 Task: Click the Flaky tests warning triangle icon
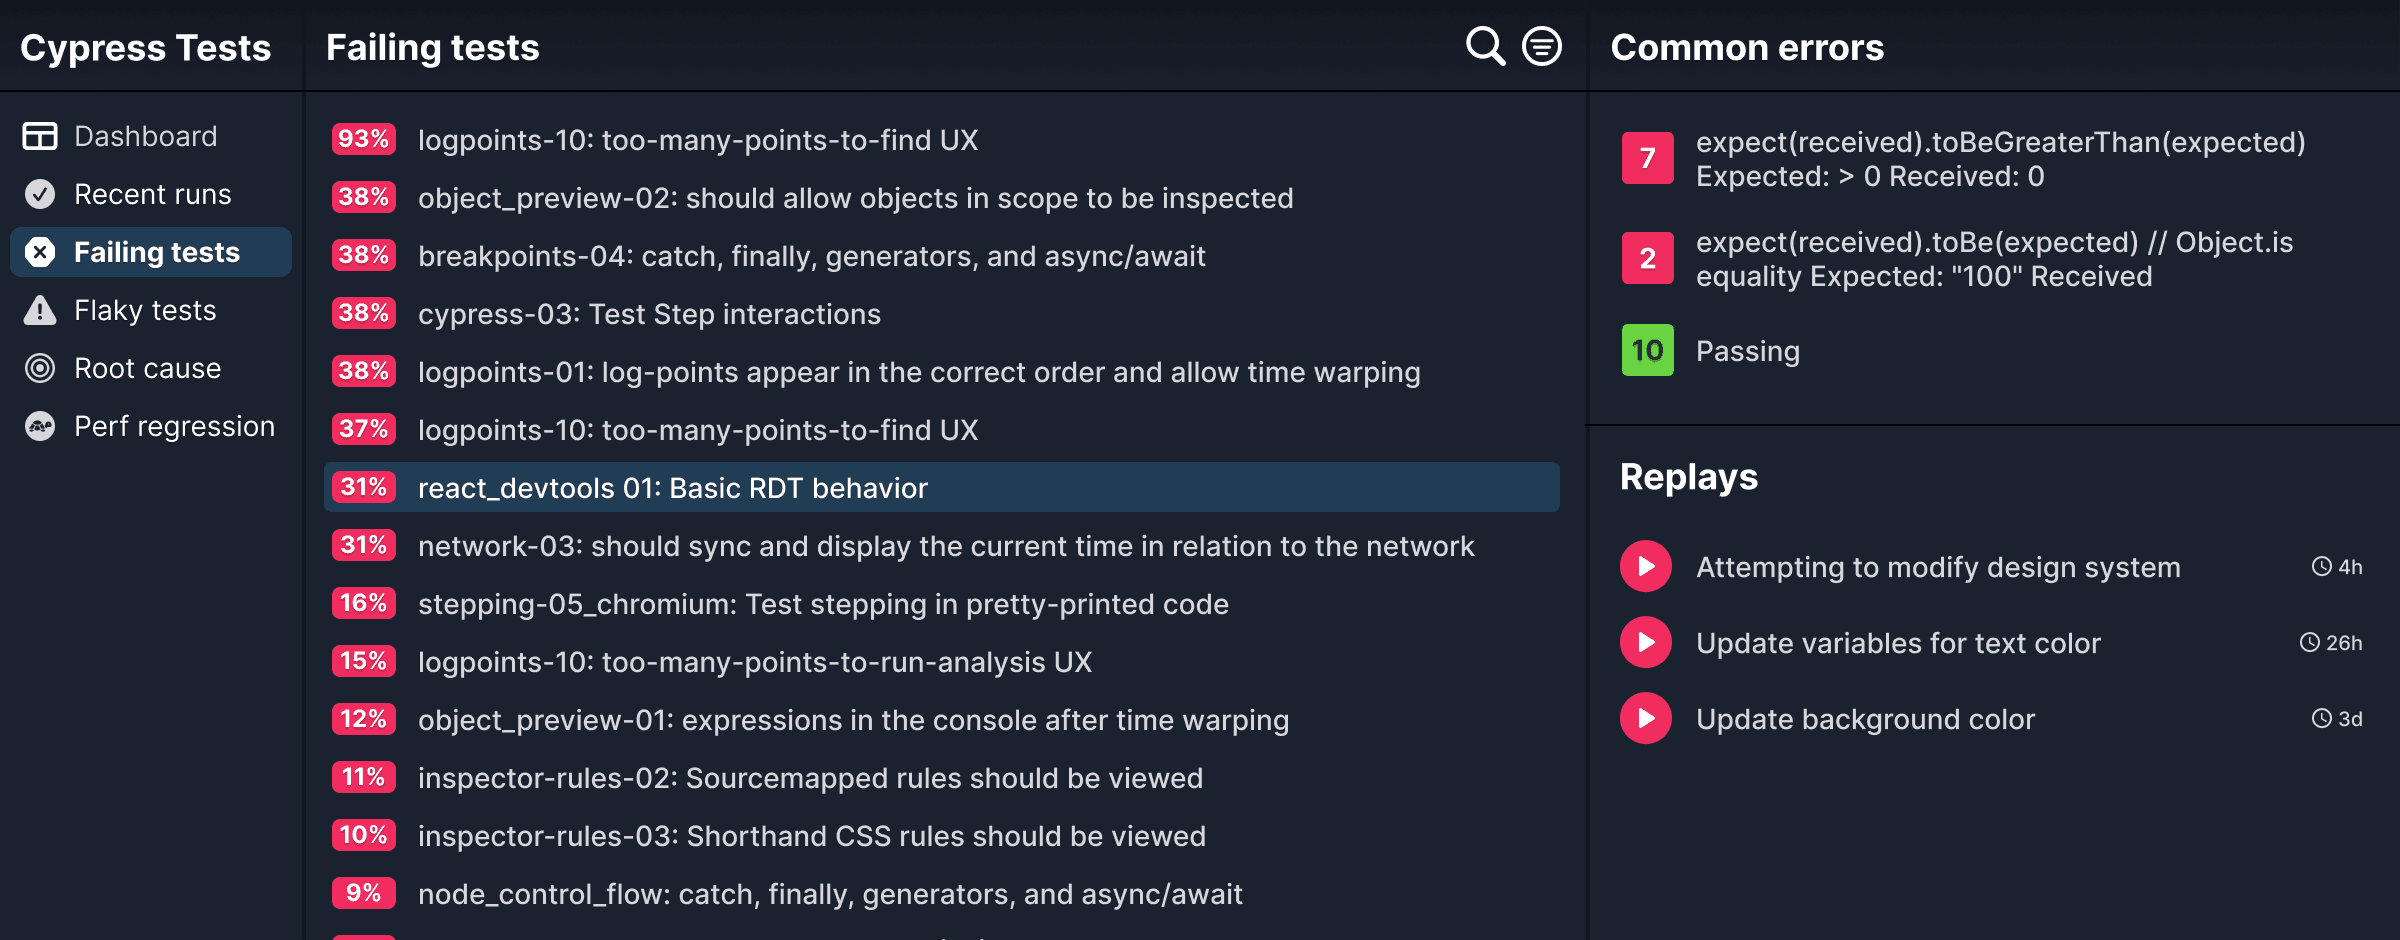(40, 310)
